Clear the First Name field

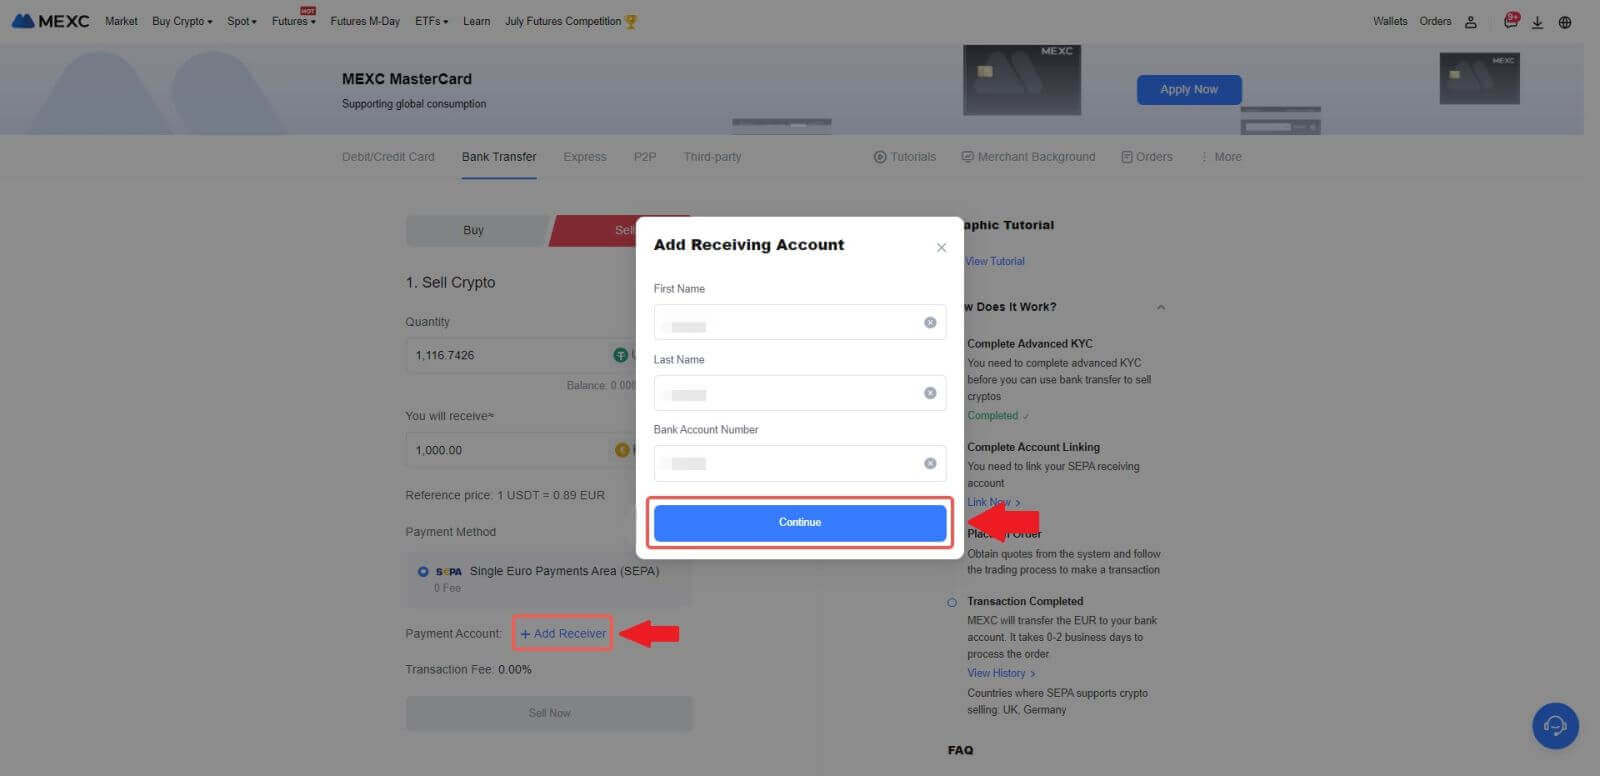point(930,322)
